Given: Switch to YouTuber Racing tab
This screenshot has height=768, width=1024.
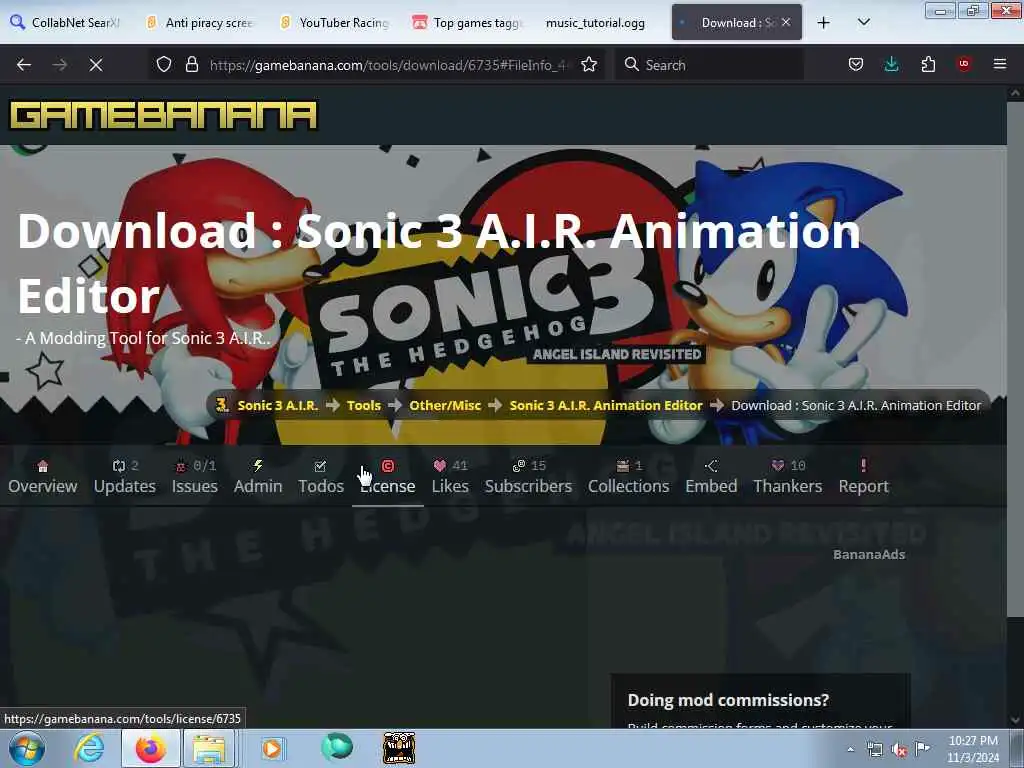Looking at the screenshot, I should (336, 23).
